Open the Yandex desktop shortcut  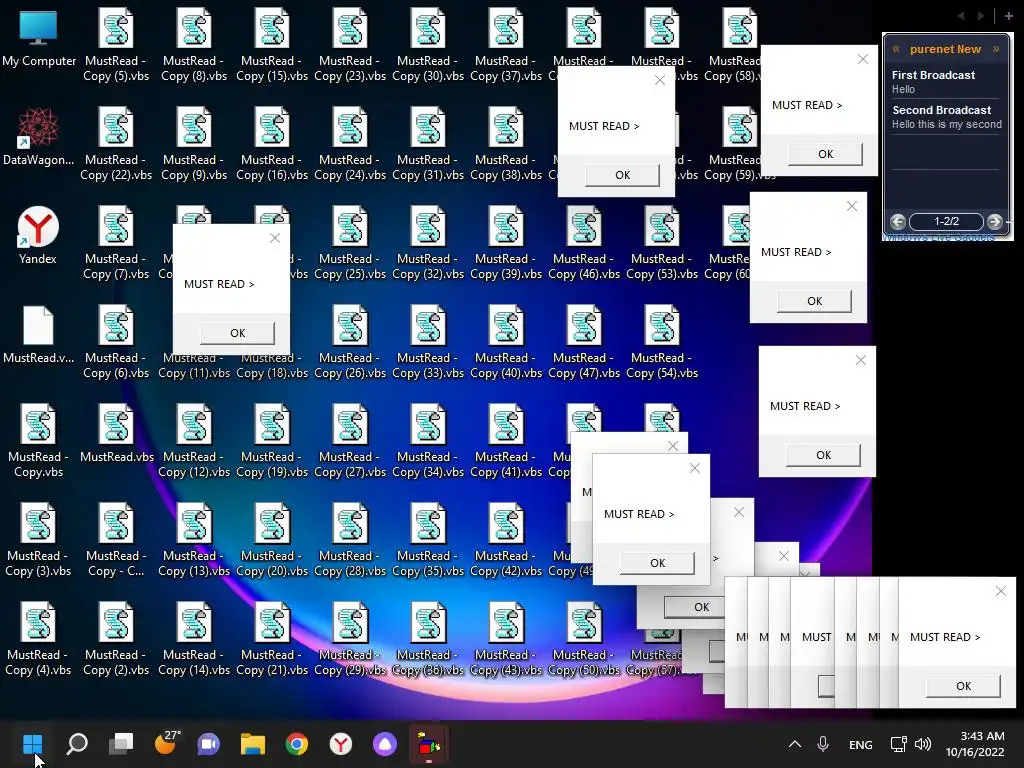(x=38, y=236)
